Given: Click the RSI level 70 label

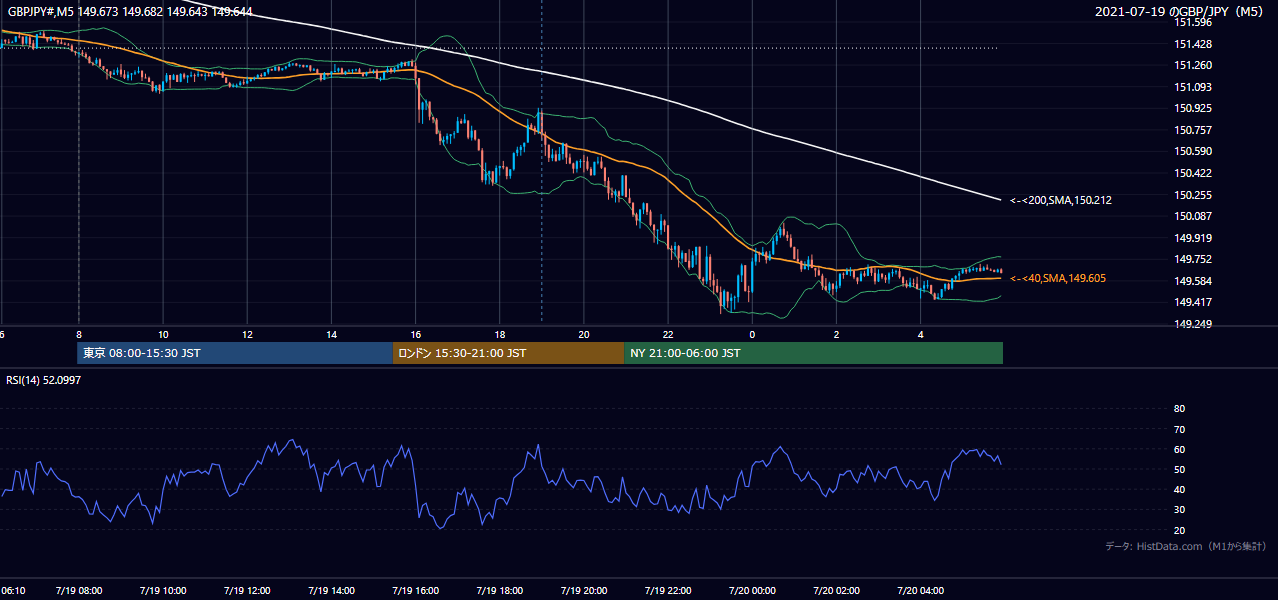Looking at the screenshot, I should 1179,429.
